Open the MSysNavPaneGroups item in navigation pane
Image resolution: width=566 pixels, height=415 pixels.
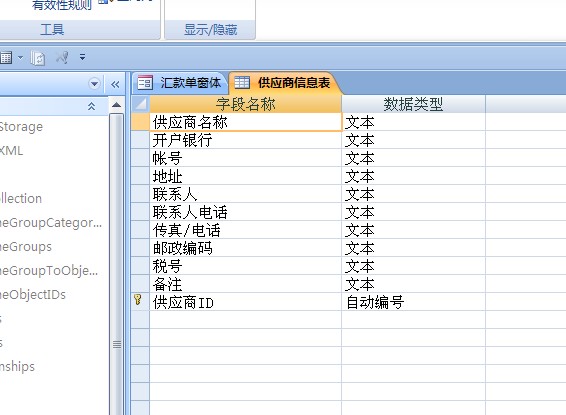pyautogui.click(x=26, y=247)
